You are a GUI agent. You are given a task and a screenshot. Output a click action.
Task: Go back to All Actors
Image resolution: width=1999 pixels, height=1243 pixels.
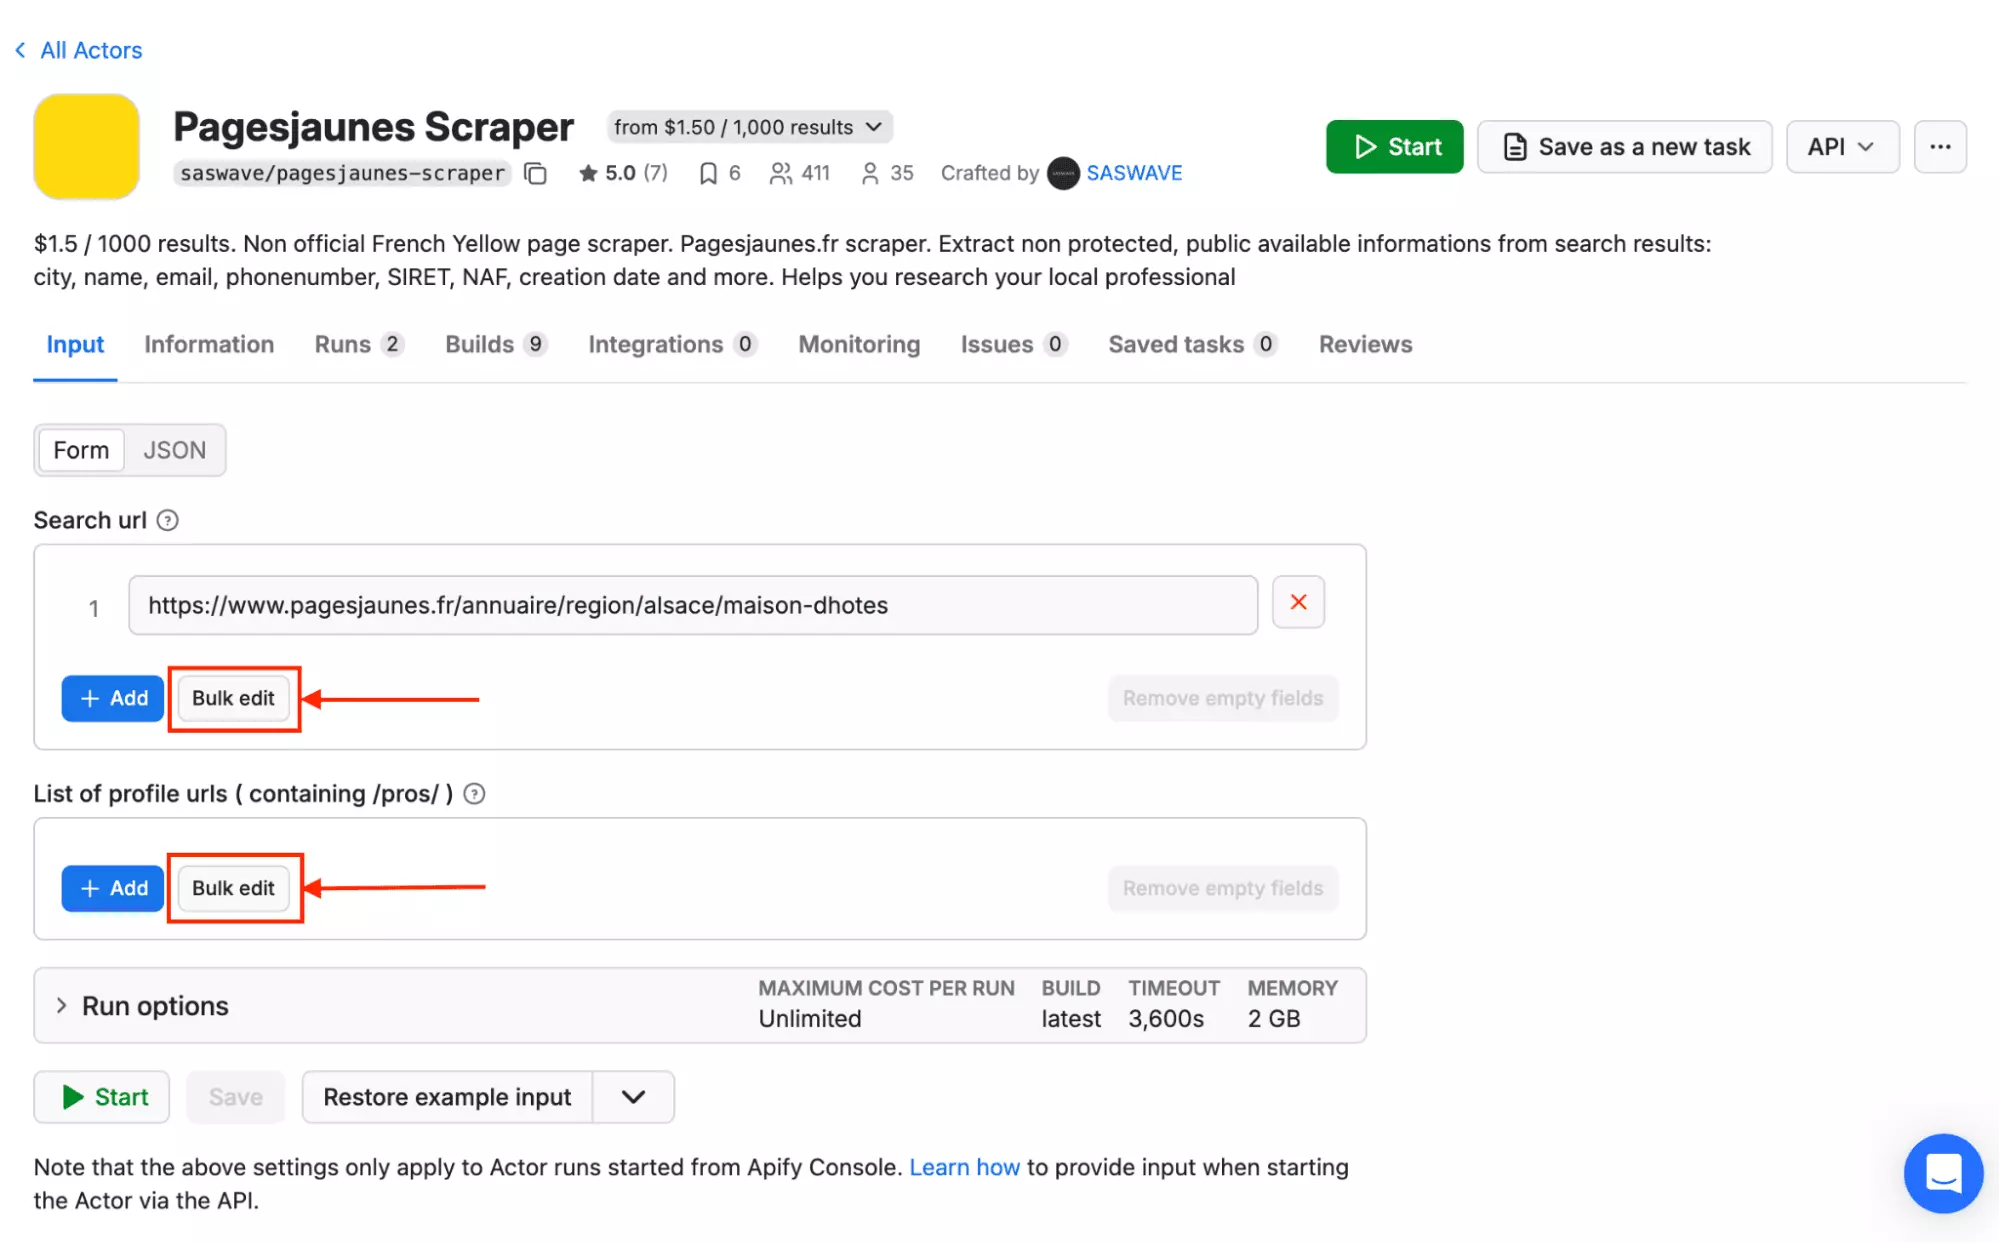[x=79, y=50]
